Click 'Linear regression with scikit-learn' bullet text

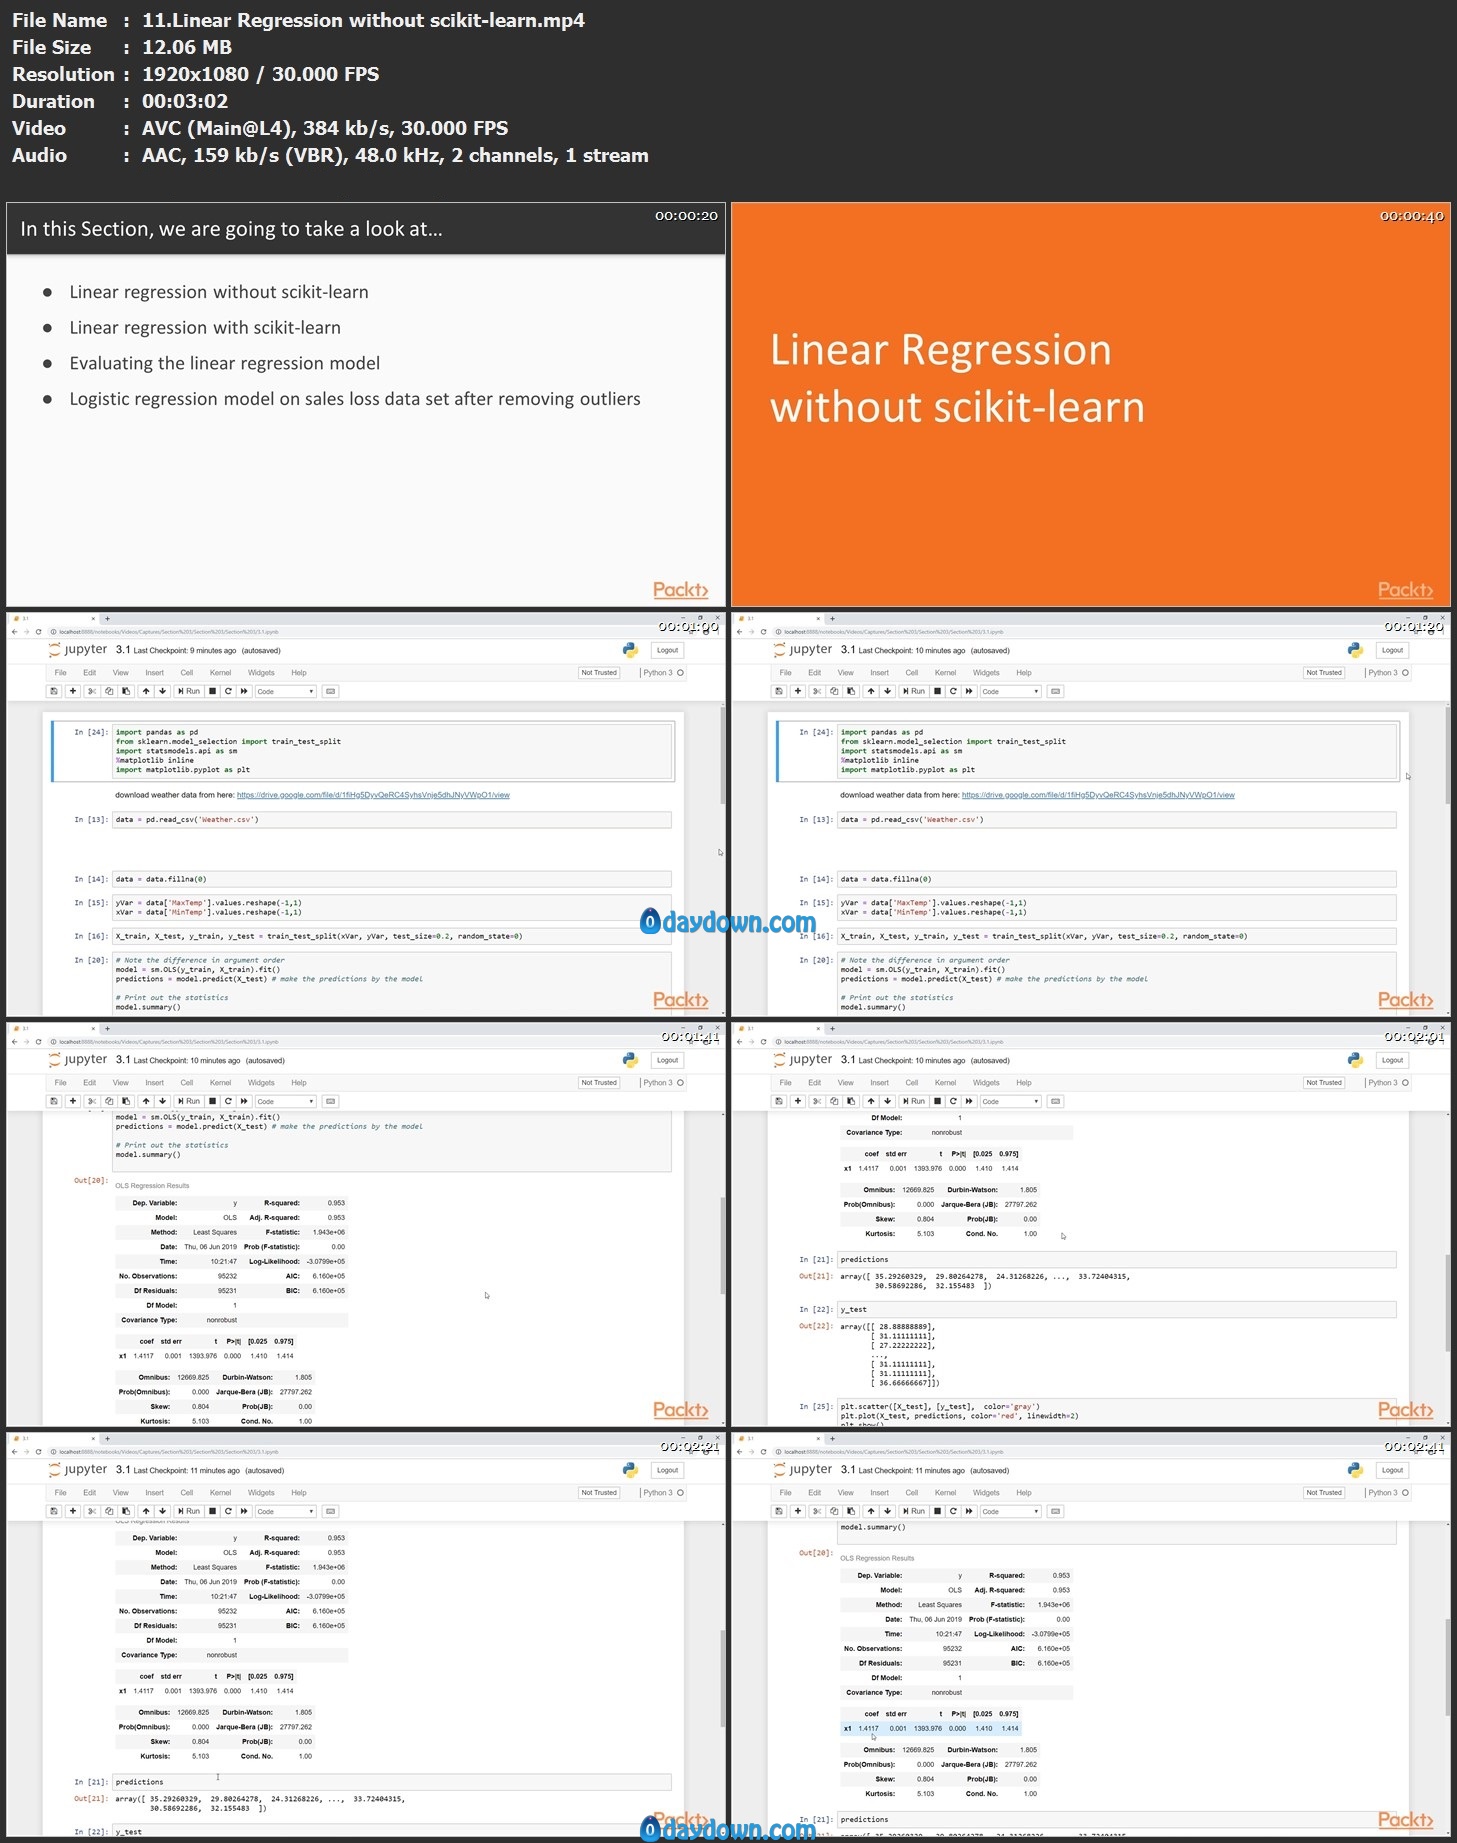pos(205,328)
